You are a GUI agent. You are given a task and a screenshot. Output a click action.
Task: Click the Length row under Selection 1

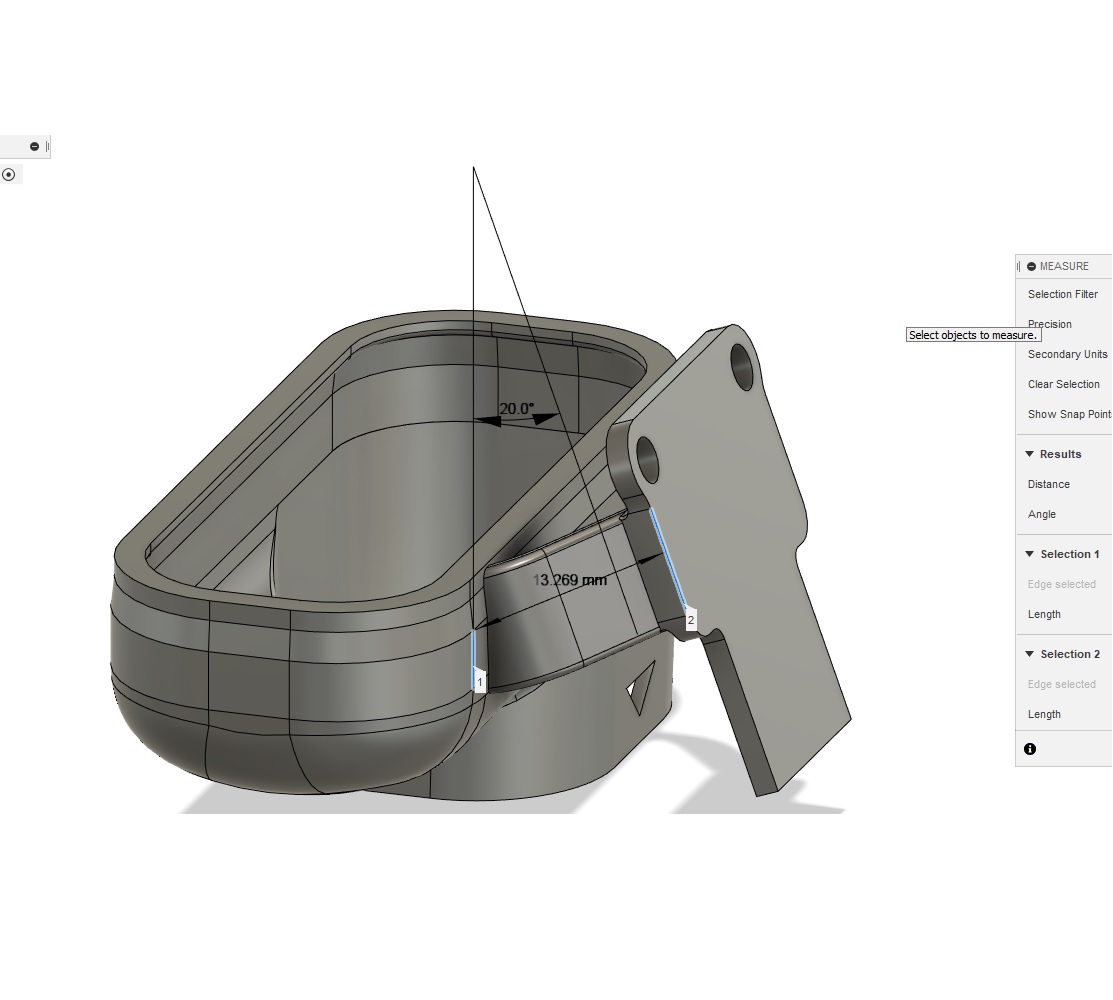tap(1044, 614)
